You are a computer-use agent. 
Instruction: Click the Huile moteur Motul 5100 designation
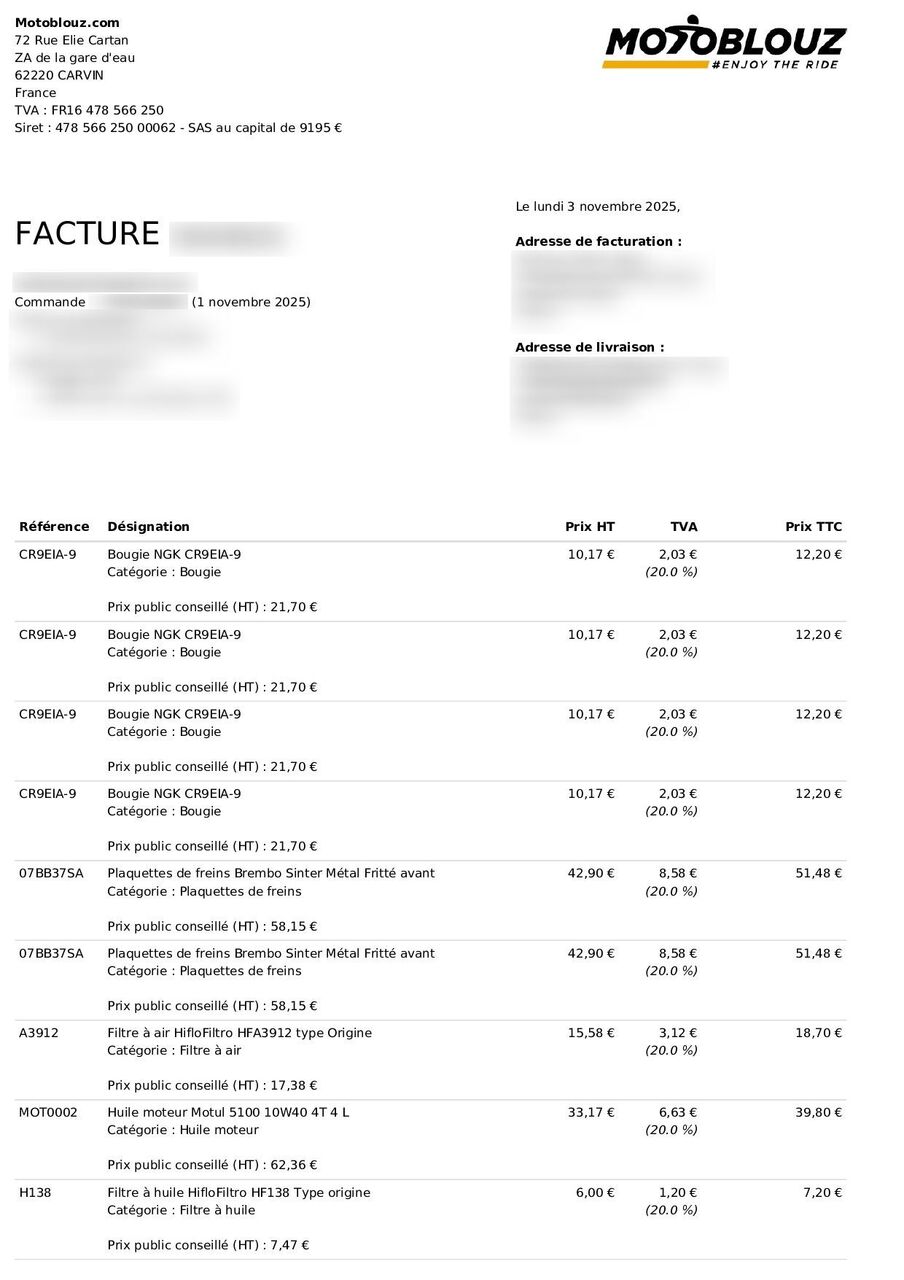[228, 1113]
